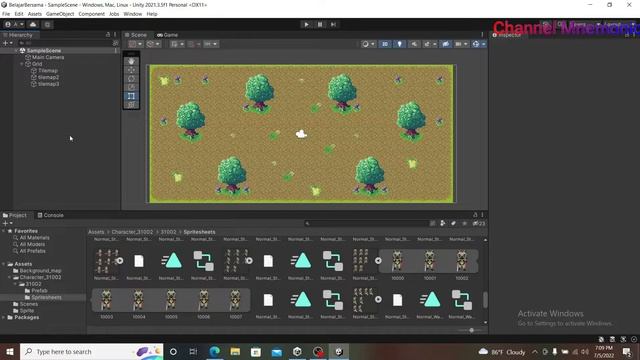Open the Component menu

(x=91, y=14)
